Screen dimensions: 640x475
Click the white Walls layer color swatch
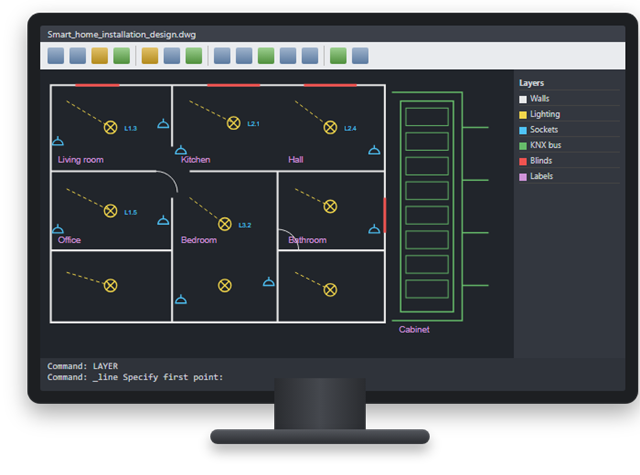click(x=523, y=99)
